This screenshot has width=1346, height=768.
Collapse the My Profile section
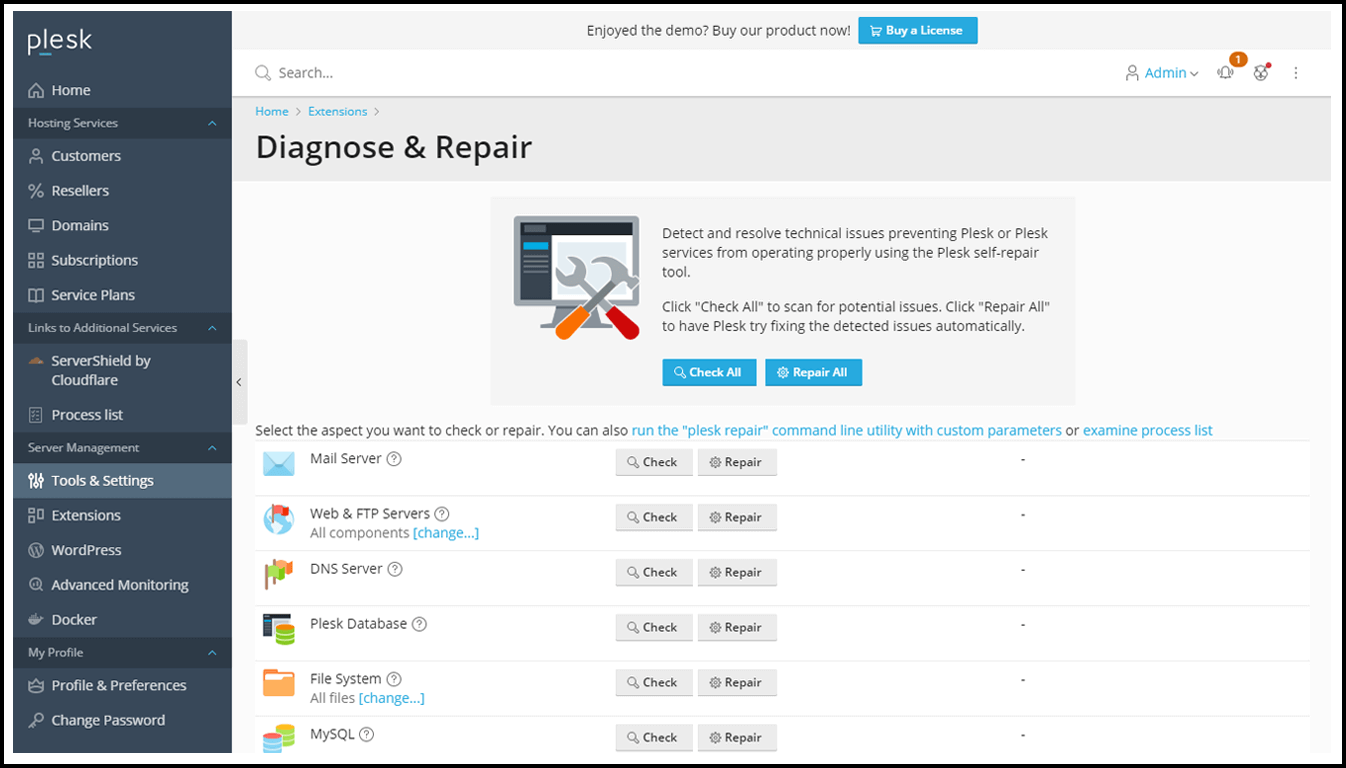point(212,653)
